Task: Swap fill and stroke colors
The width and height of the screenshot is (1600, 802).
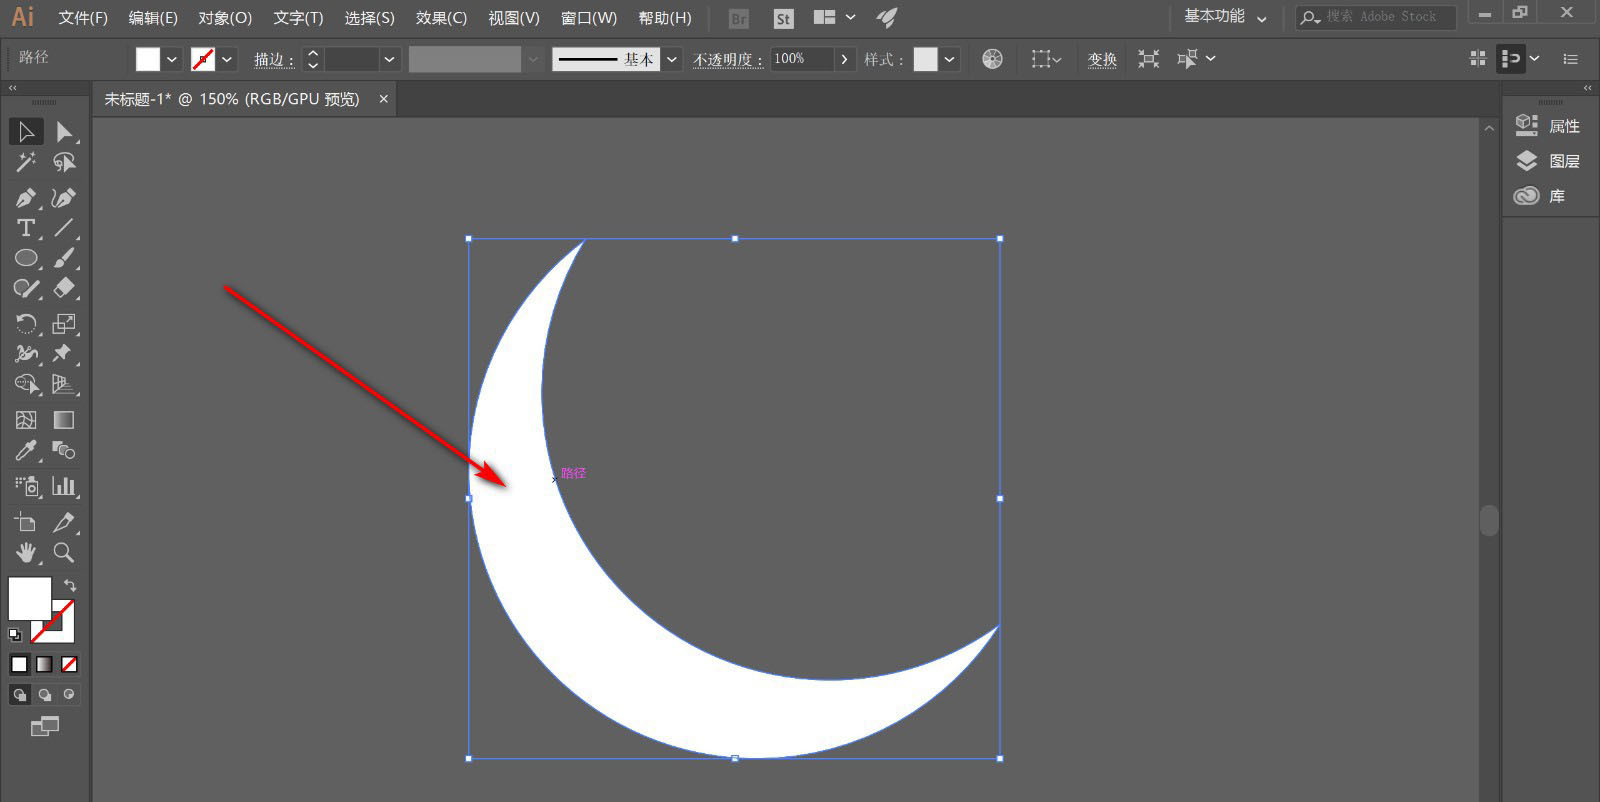Action: coord(70,585)
